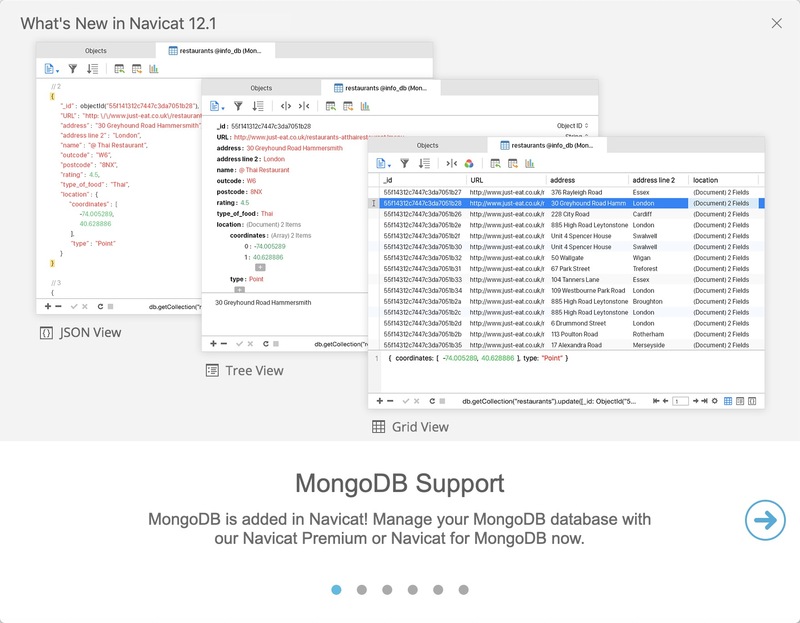Open the Objects tab in Tree View window

tap(261, 88)
